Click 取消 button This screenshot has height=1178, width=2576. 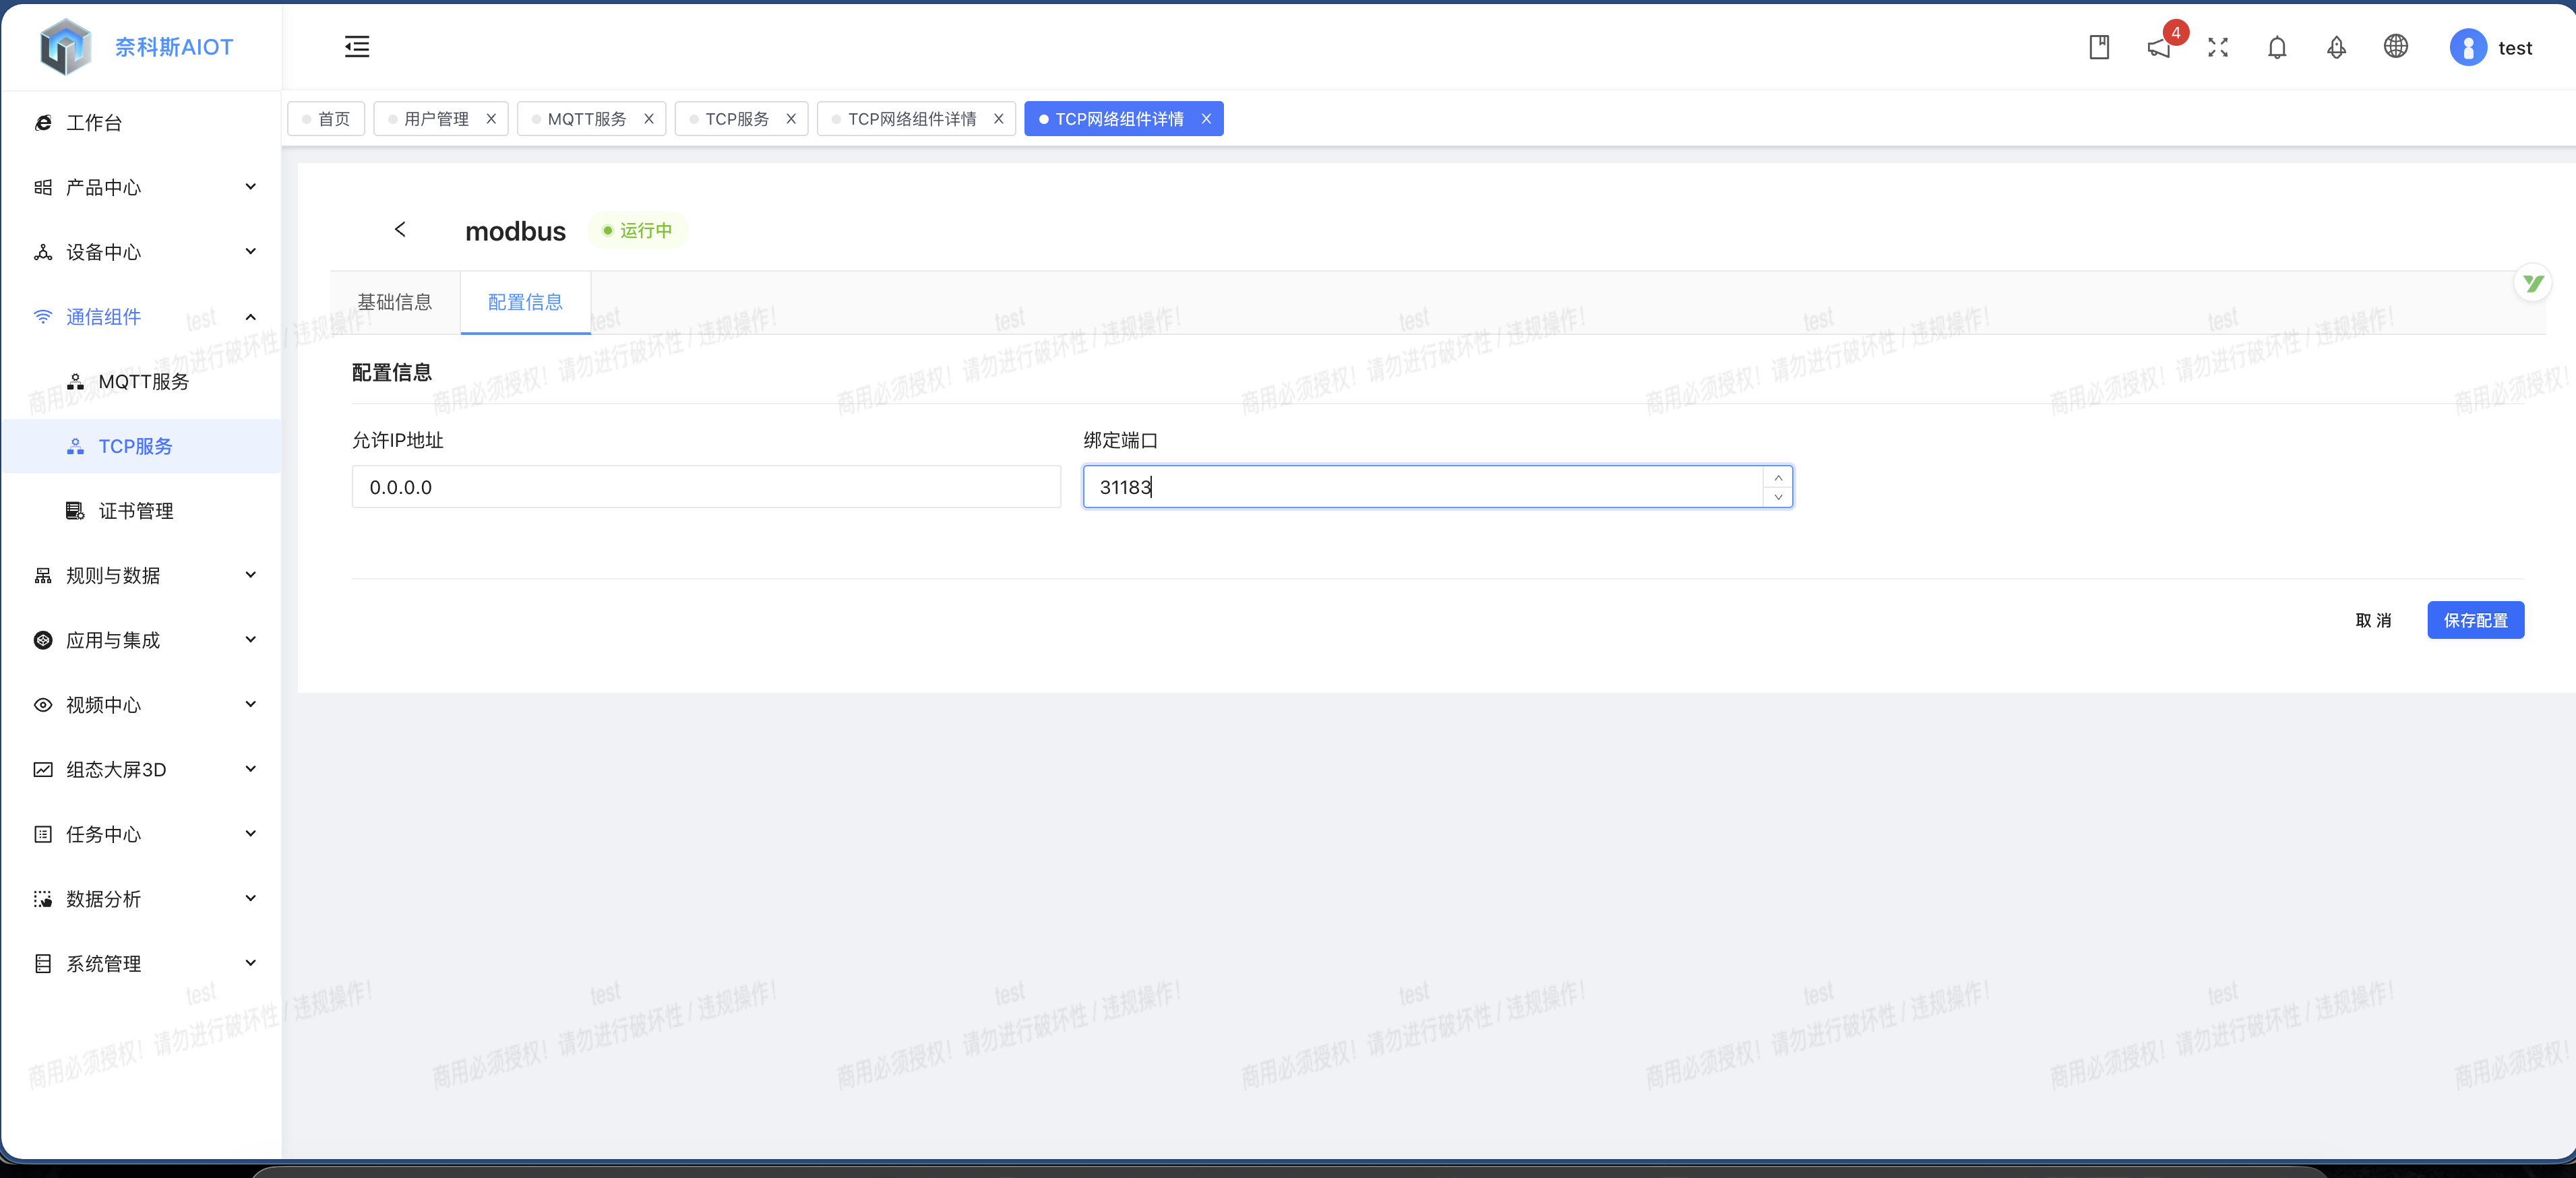2373,620
